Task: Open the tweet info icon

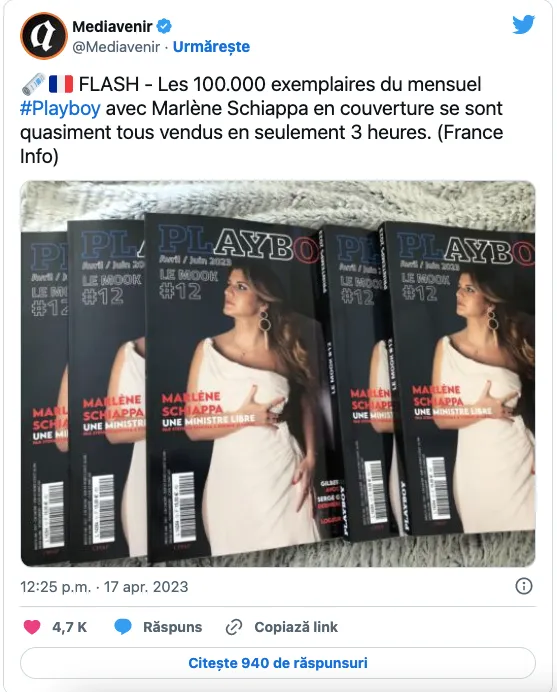Action: point(523,586)
